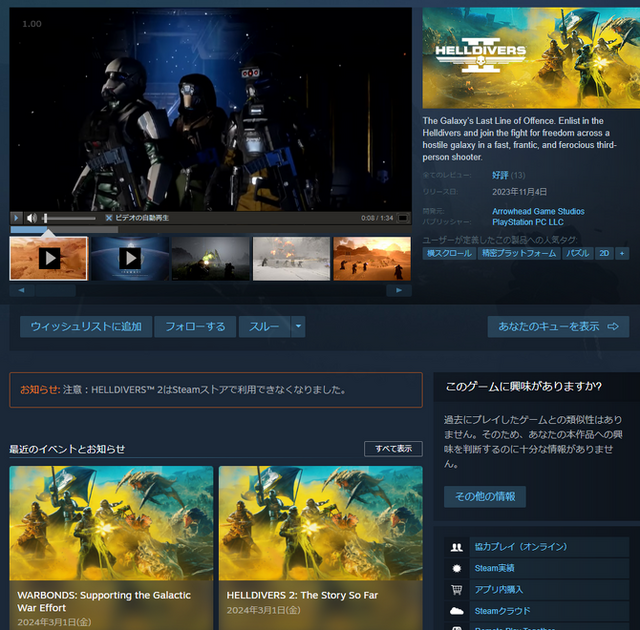The image size is (640, 630).
Task: Click the Steam achievements star icon
Action: (x=457, y=568)
